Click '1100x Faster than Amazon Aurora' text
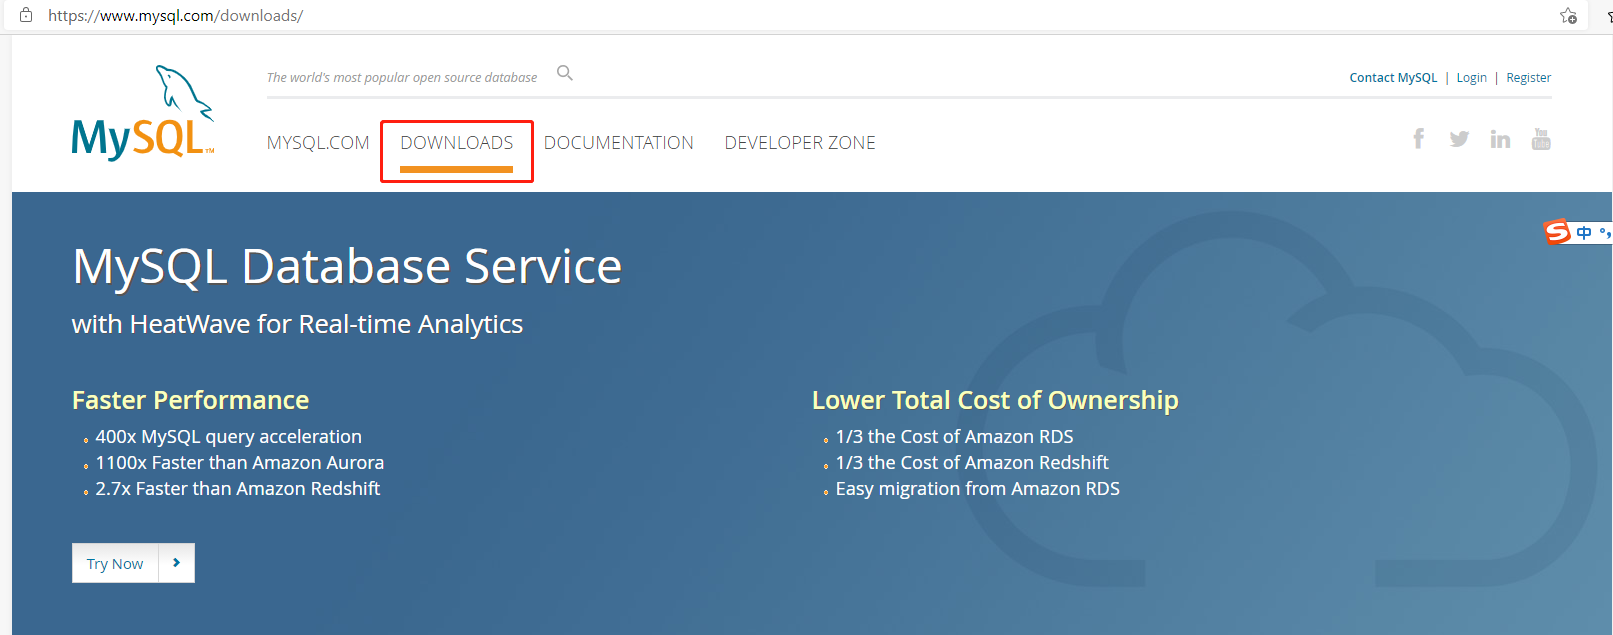The image size is (1613, 635). click(x=240, y=463)
